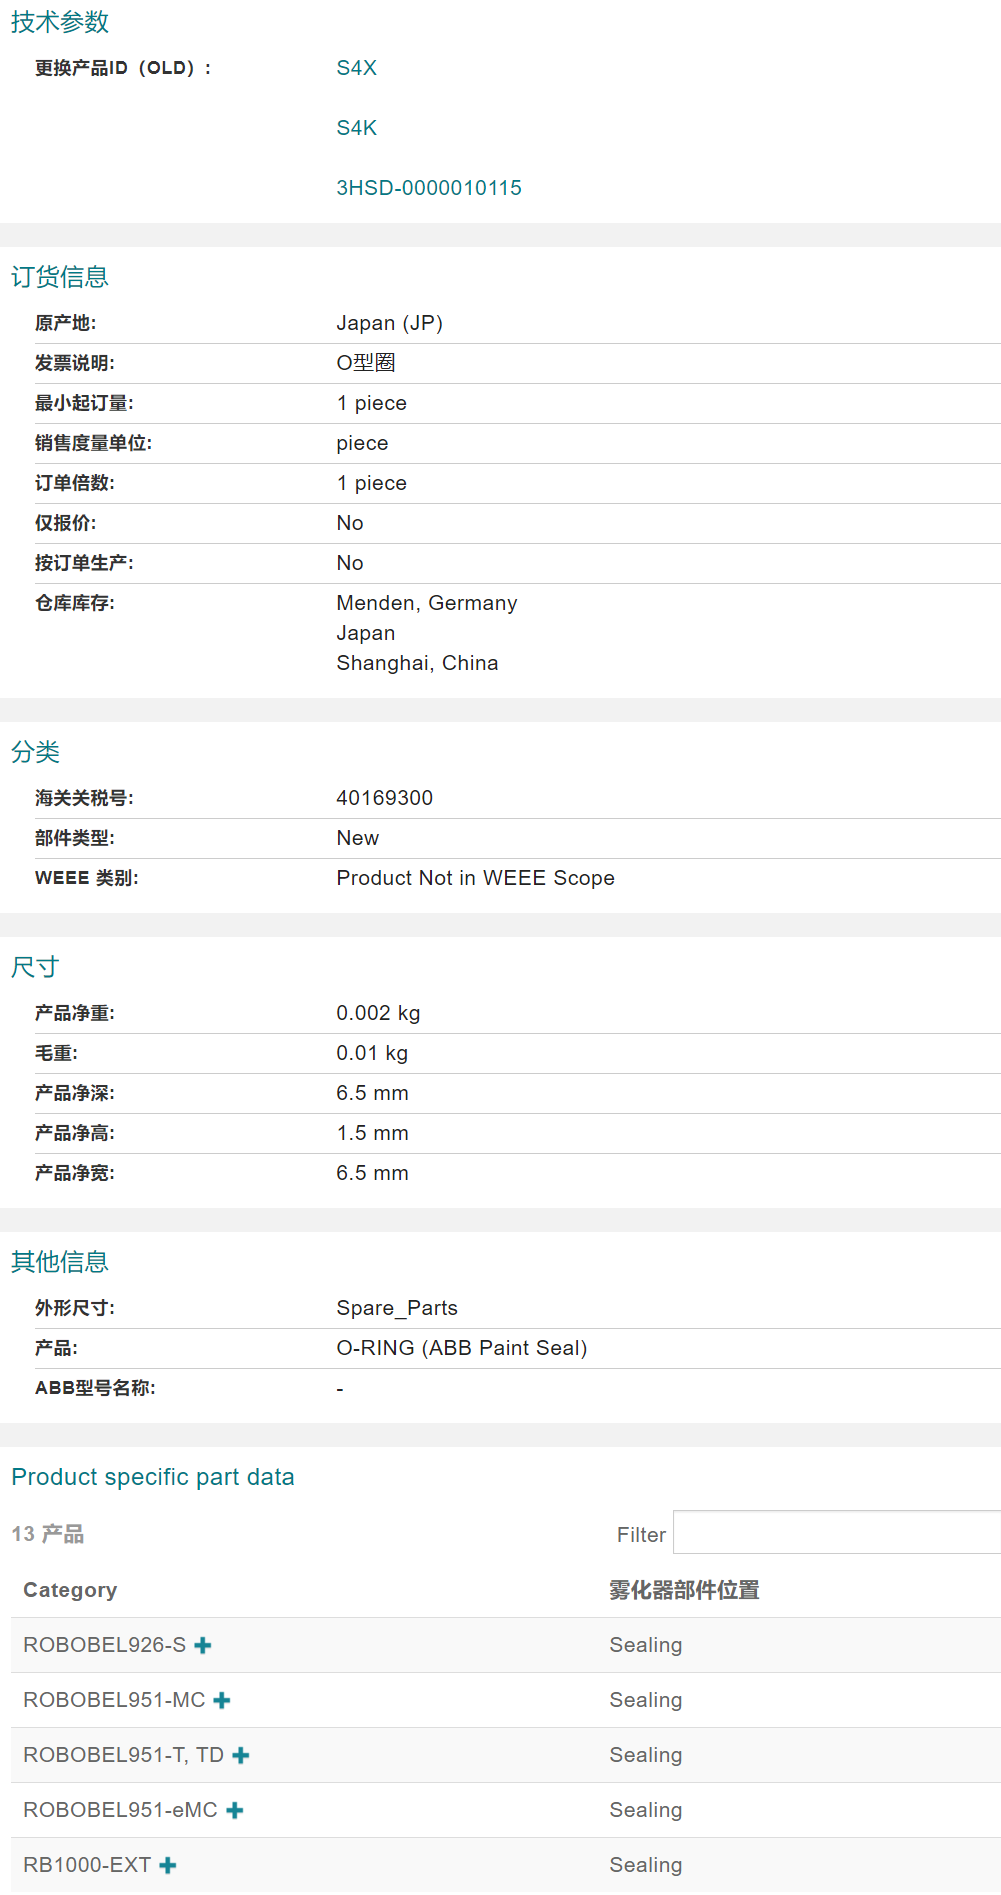The height and width of the screenshot is (1895, 1001).
Task: Follow the 3HSD-0000010115 product link
Action: pos(428,188)
